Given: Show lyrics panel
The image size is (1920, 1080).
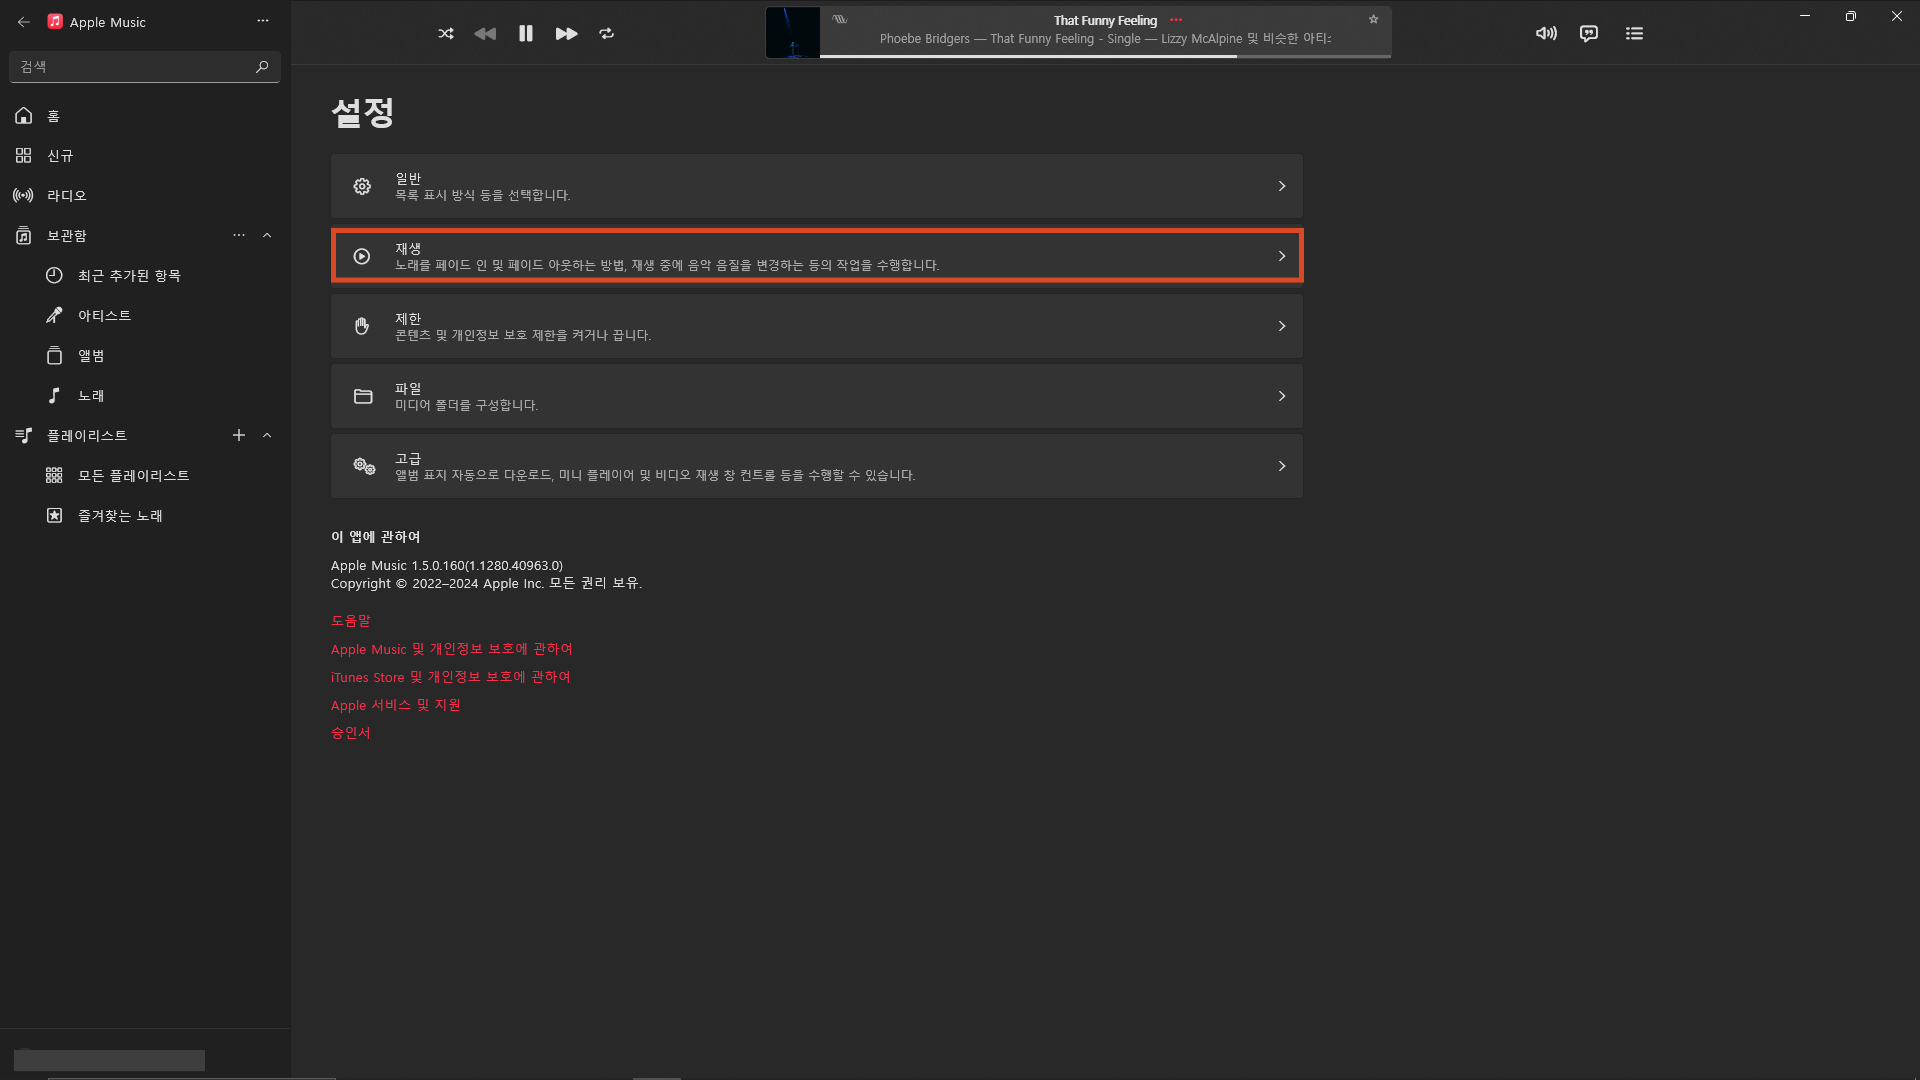Looking at the screenshot, I should 1589,33.
